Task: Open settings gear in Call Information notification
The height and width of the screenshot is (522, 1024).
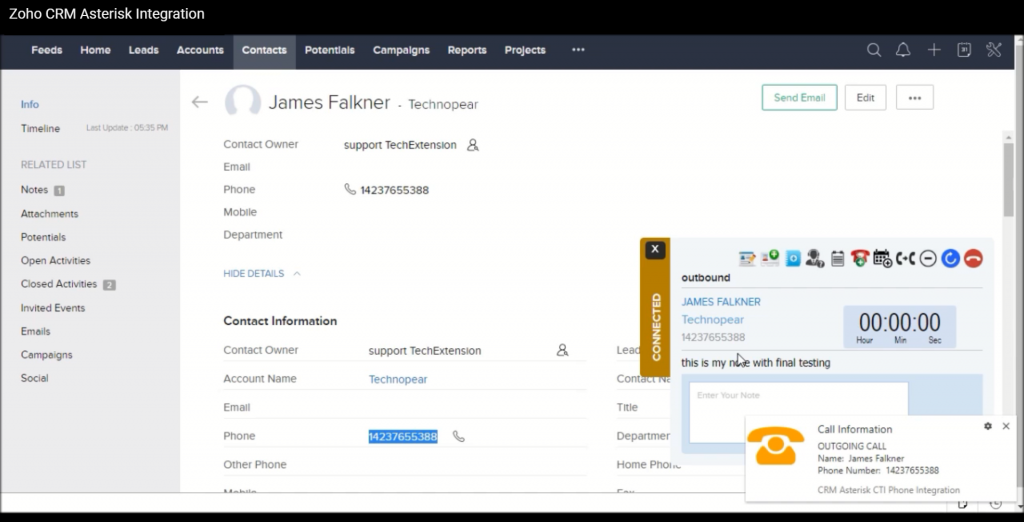Action: 987,426
